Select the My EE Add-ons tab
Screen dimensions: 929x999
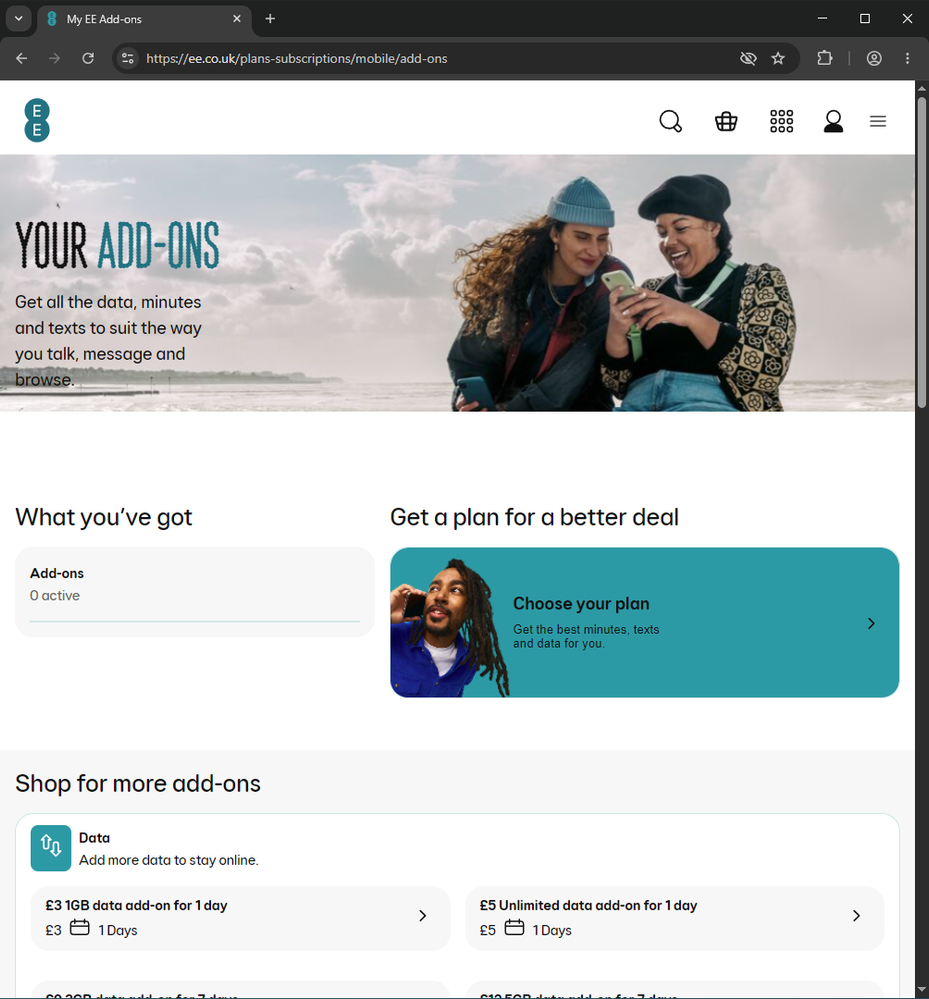pyautogui.click(x=144, y=19)
